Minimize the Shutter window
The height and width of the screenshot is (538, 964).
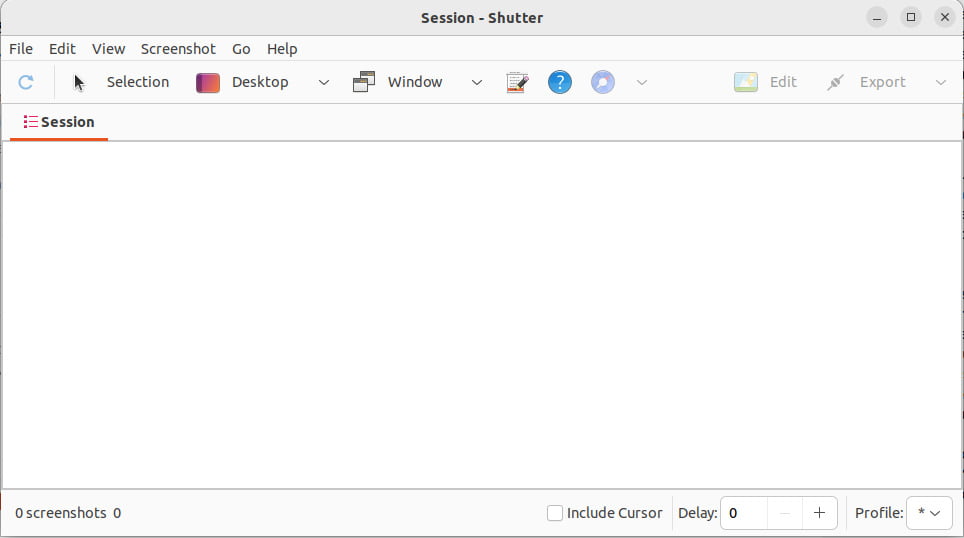click(877, 18)
